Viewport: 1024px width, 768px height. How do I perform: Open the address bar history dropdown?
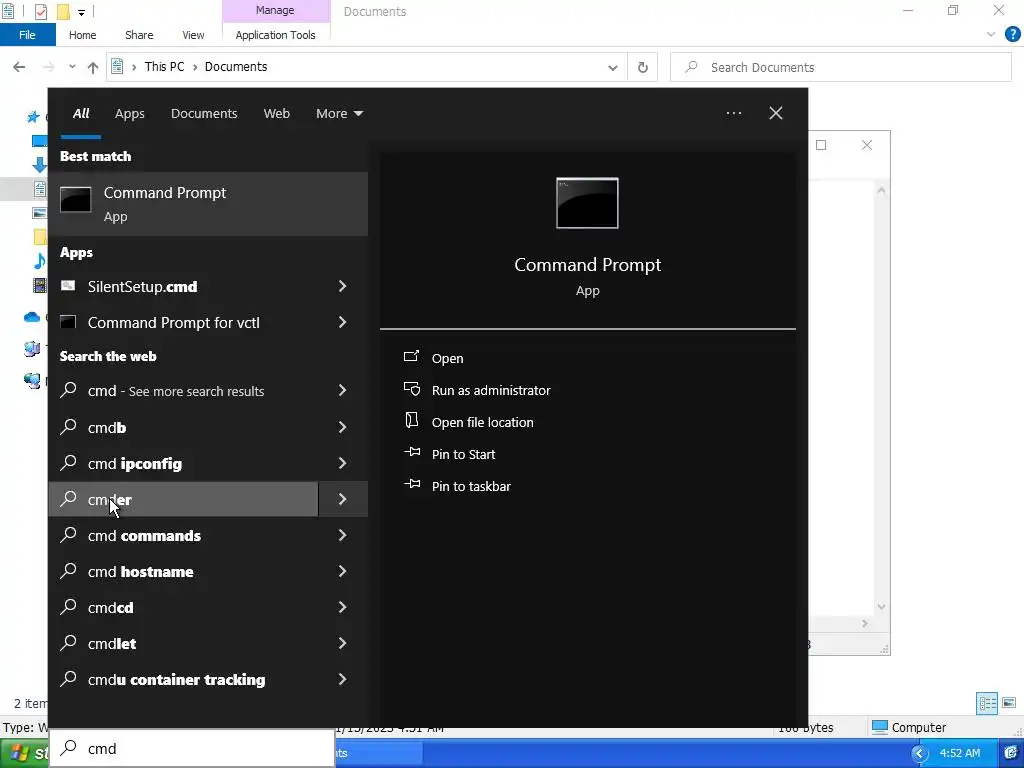613,67
